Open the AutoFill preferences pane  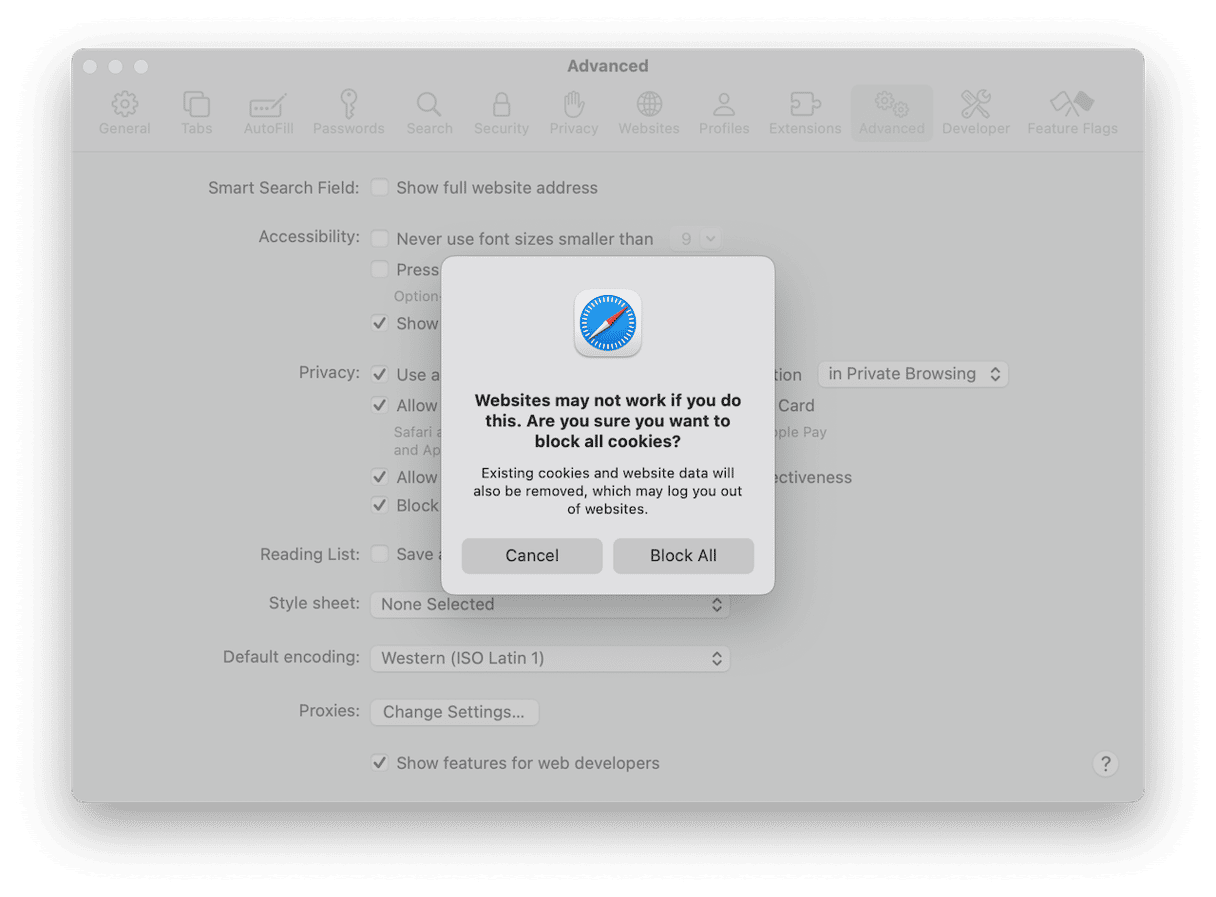coord(268,113)
